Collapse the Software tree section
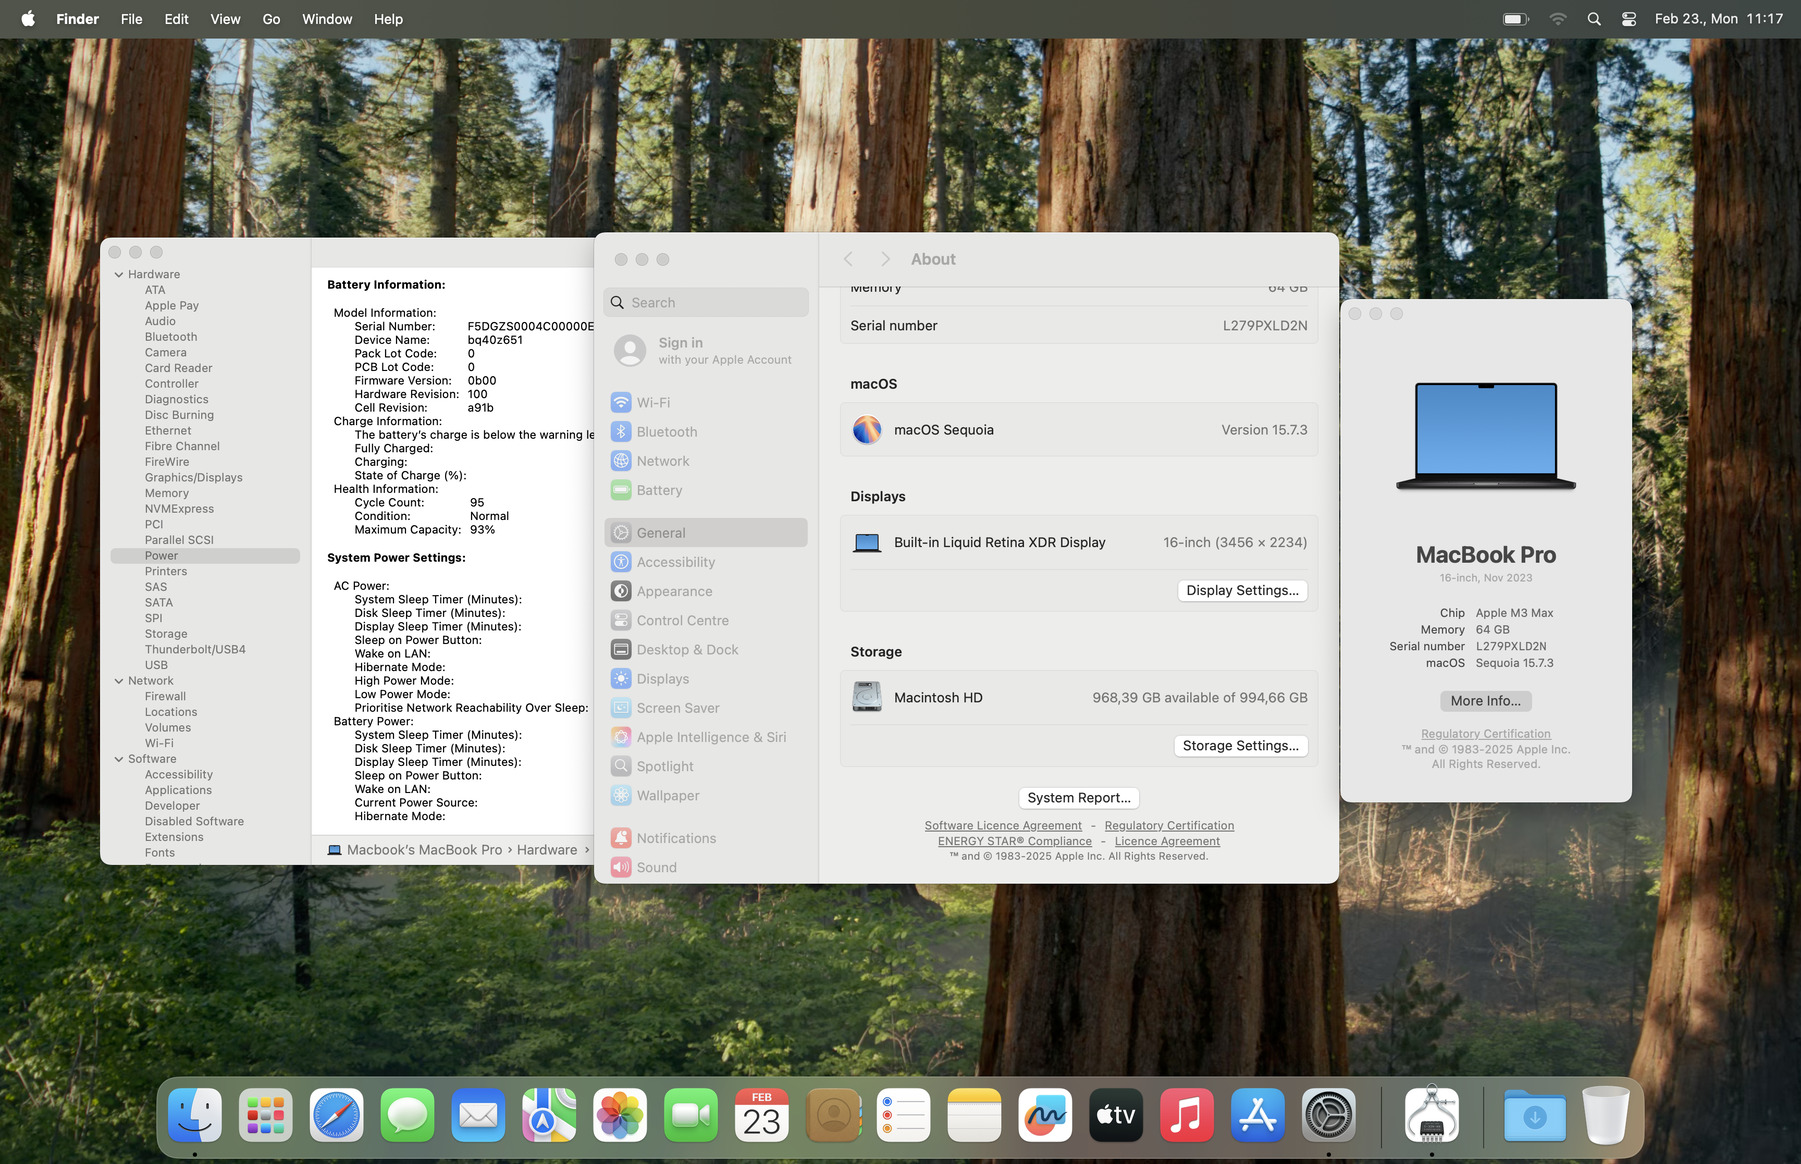1801x1164 pixels. tap(119, 759)
